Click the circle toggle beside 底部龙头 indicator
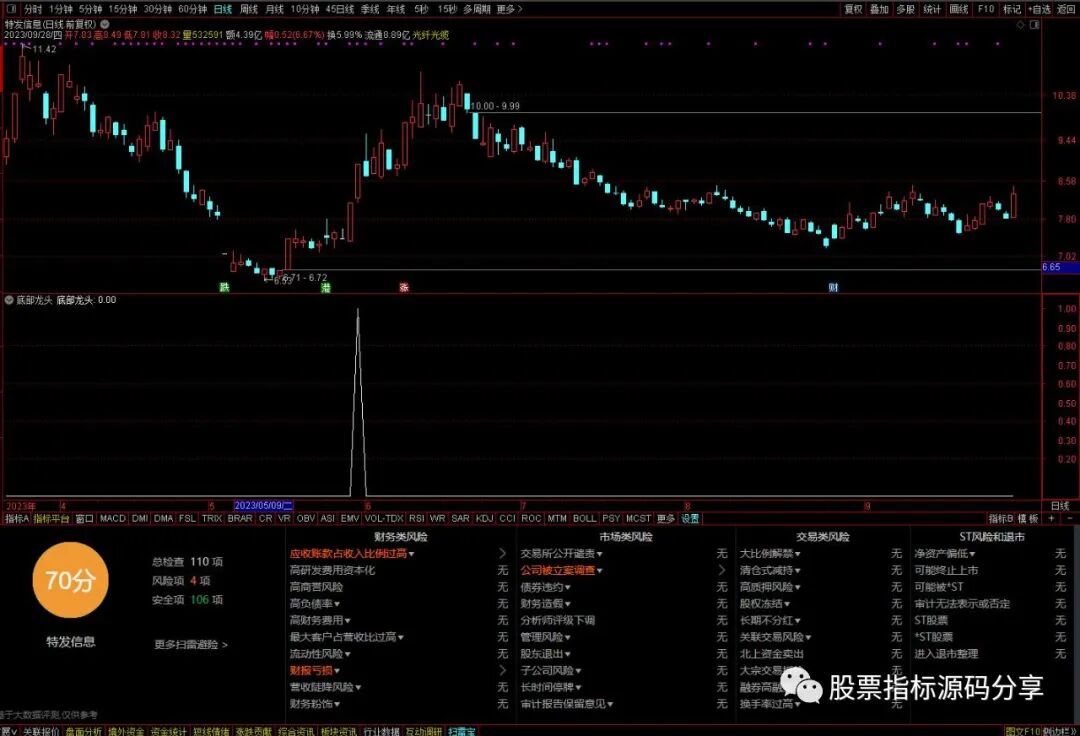This screenshot has width=1080, height=736. coord(10,300)
